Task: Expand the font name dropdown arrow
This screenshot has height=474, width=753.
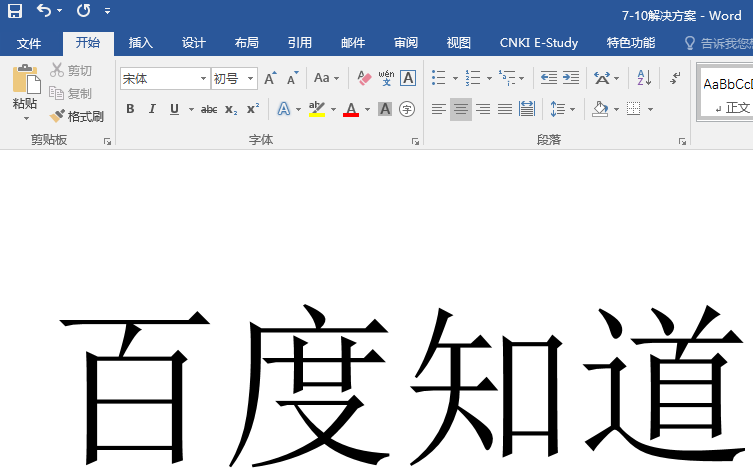Action: [204, 78]
